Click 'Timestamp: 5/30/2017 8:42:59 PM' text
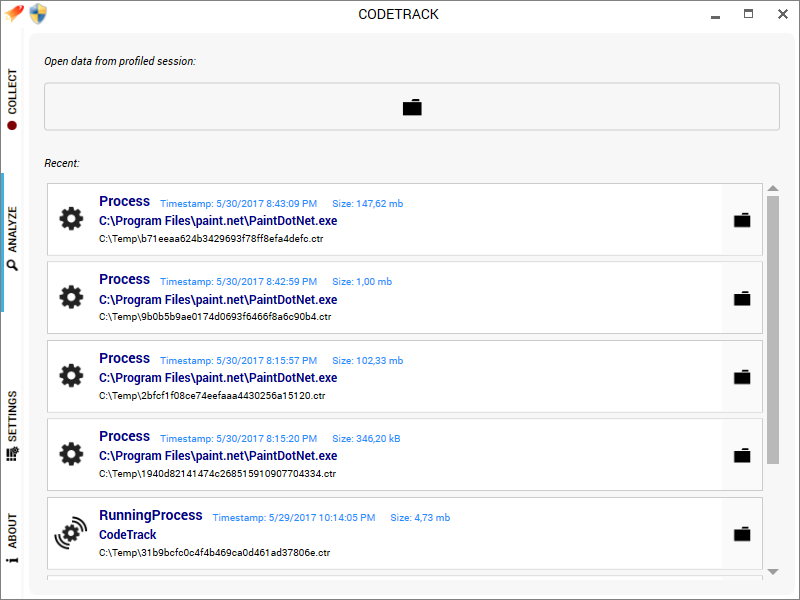This screenshot has width=800, height=600. [238, 282]
